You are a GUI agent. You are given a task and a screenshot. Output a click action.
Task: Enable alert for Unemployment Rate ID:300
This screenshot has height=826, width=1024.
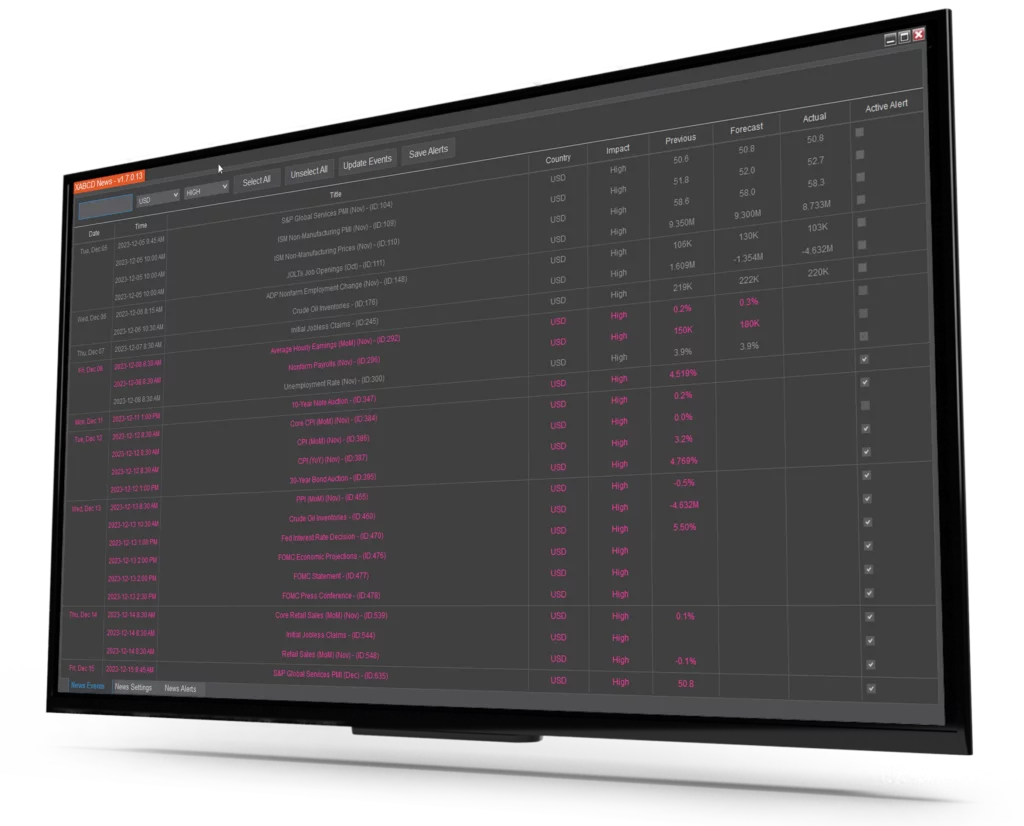[864, 336]
